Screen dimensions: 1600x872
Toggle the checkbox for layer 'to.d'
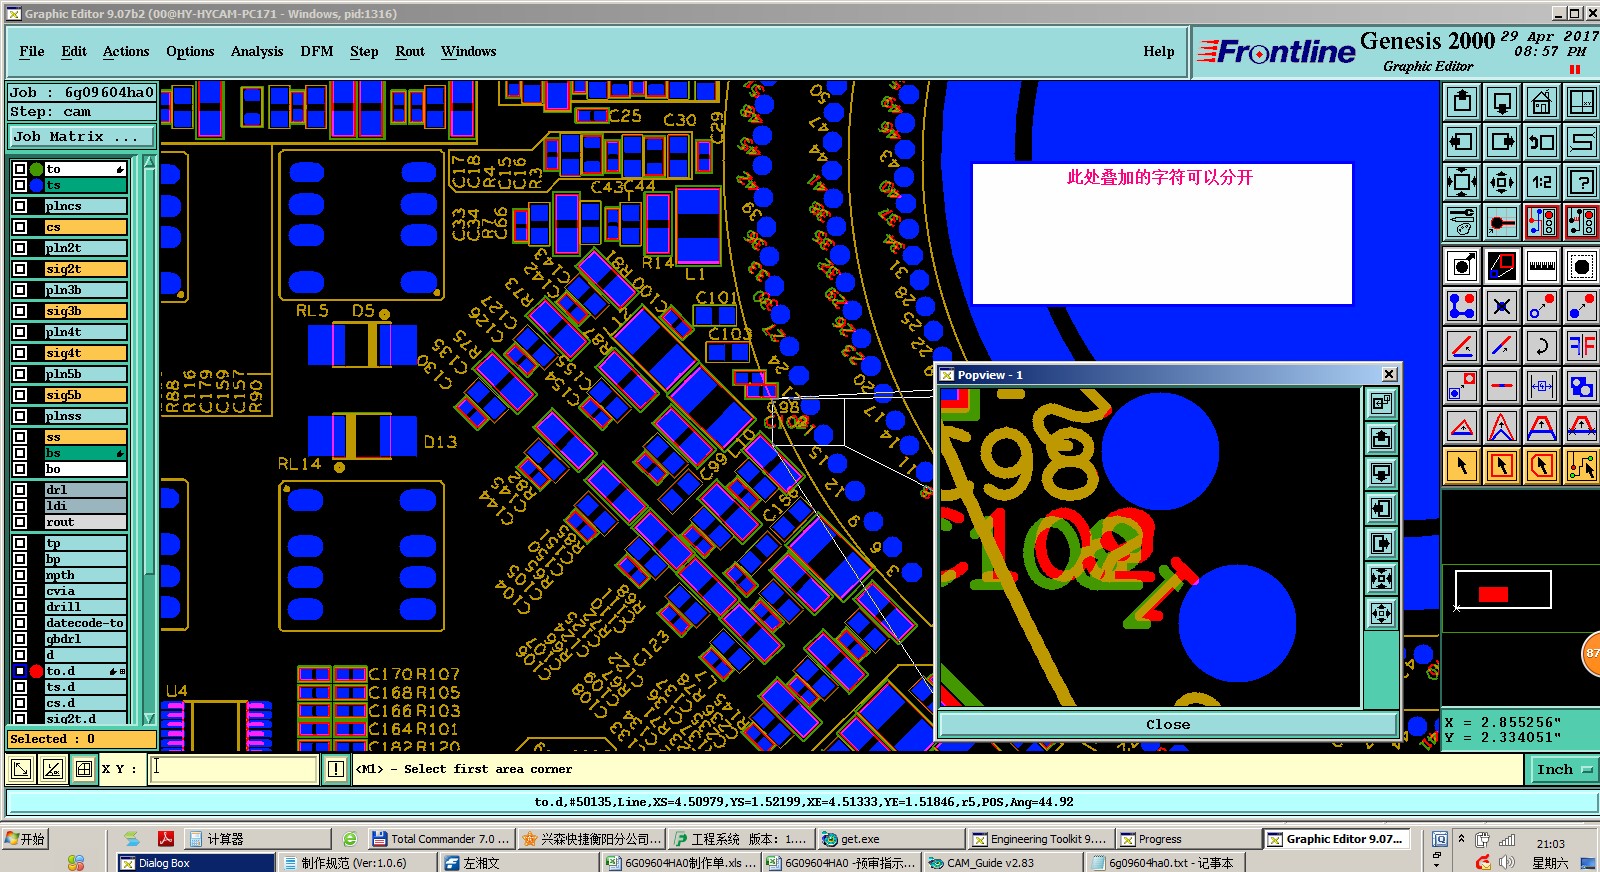(x=20, y=671)
